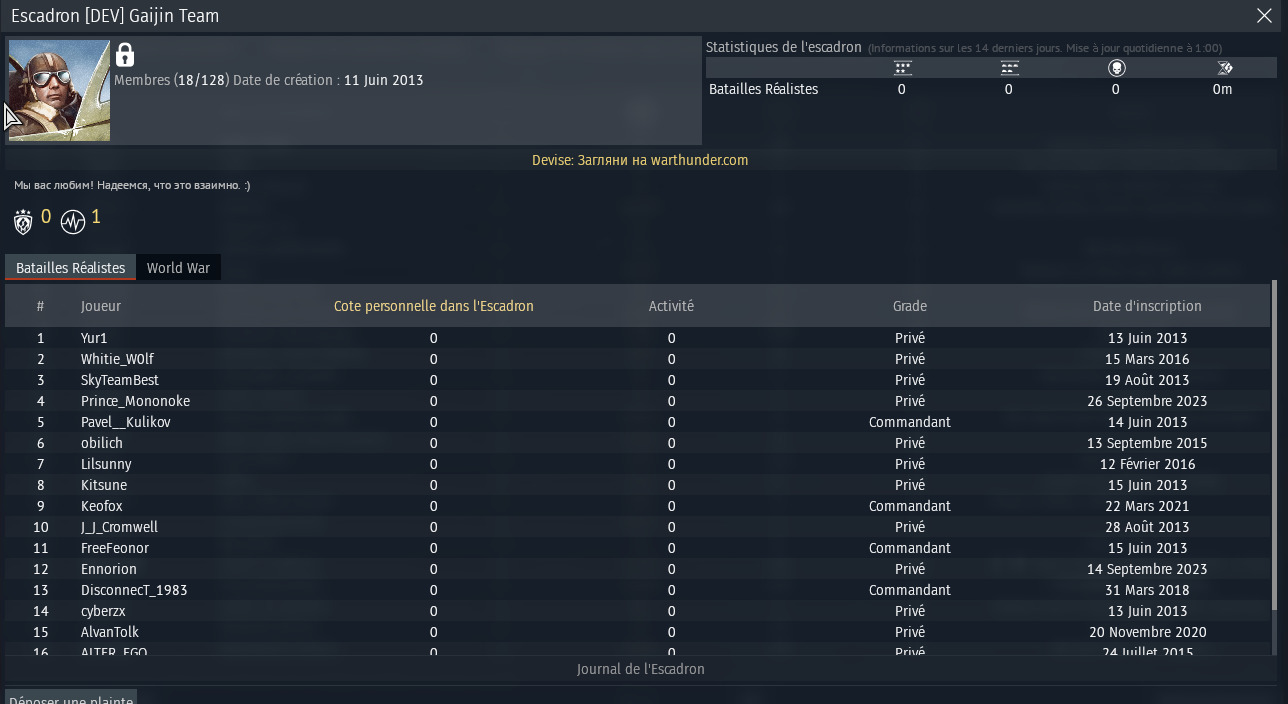This screenshot has height=704, width=1288.
Task: Sort the member list by Activité
Action: pos(671,306)
